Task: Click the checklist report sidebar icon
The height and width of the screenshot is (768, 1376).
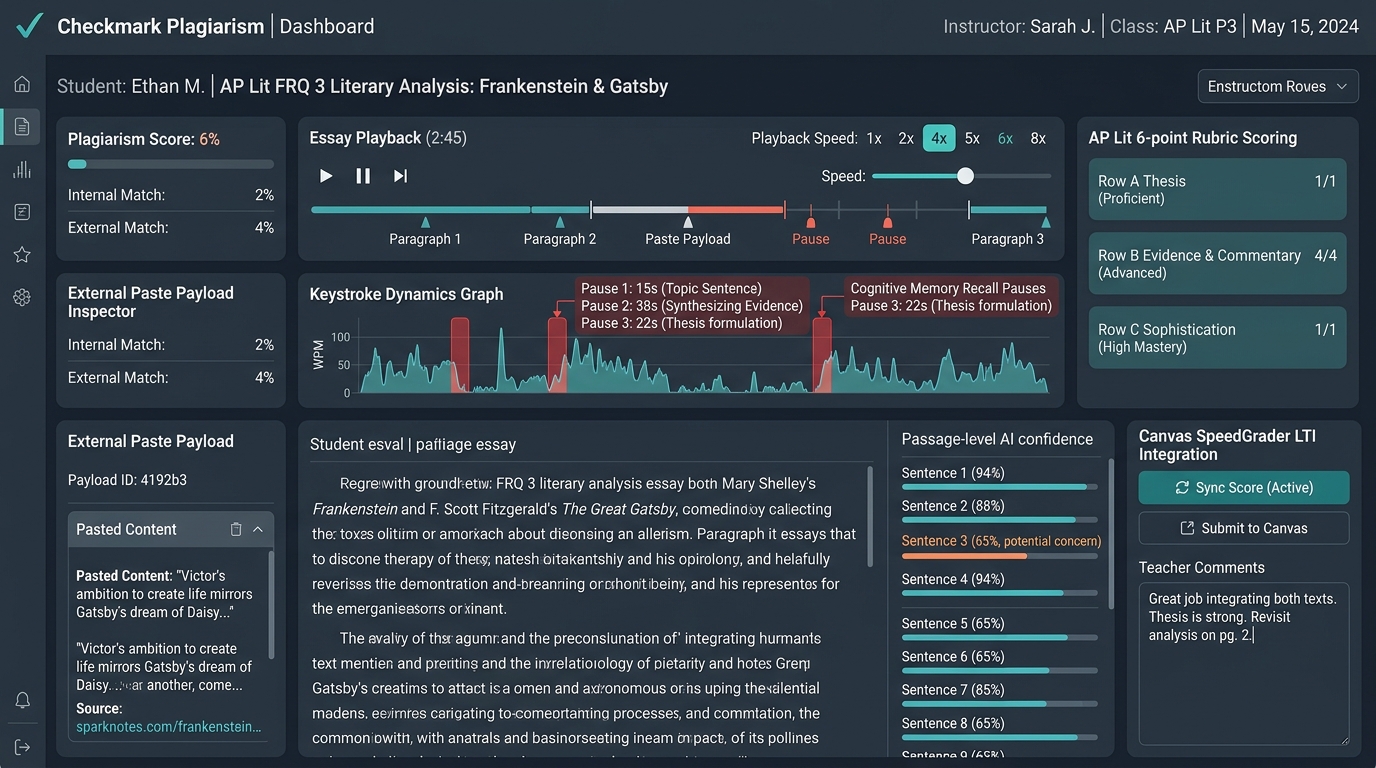Action: point(22,212)
